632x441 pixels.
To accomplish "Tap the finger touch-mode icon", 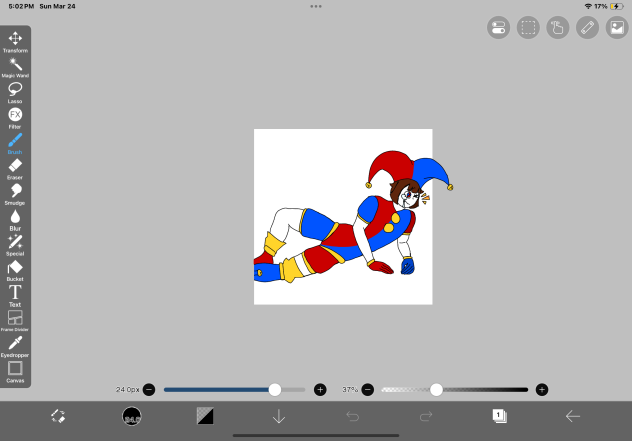I will coord(558,28).
